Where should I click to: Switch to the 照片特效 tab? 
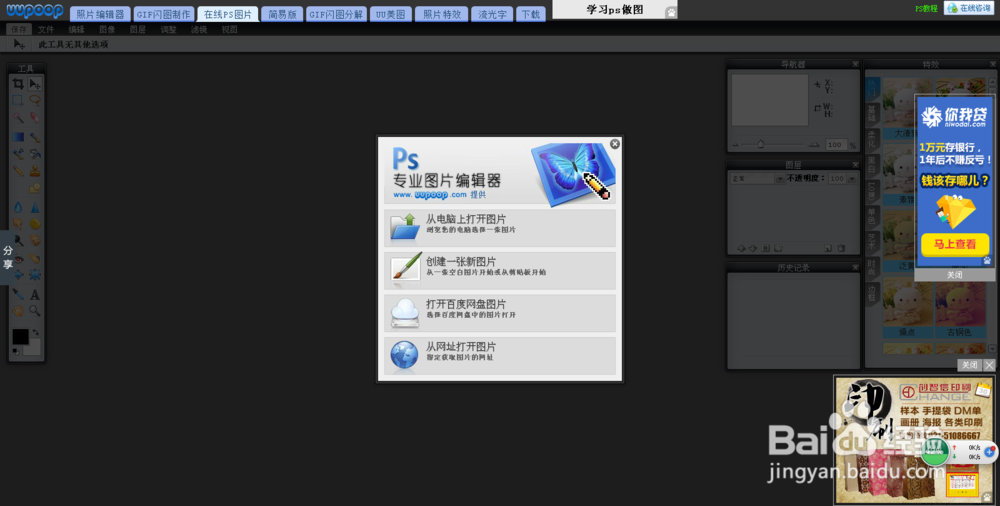[442, 14]
